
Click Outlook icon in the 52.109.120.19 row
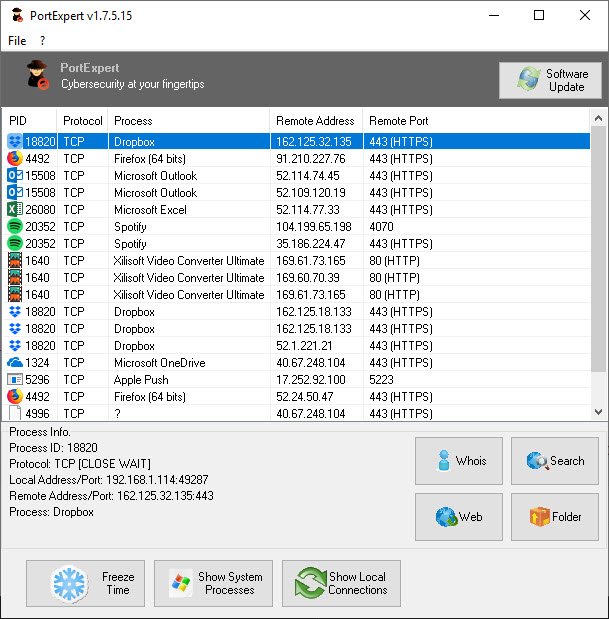point(15,192)
